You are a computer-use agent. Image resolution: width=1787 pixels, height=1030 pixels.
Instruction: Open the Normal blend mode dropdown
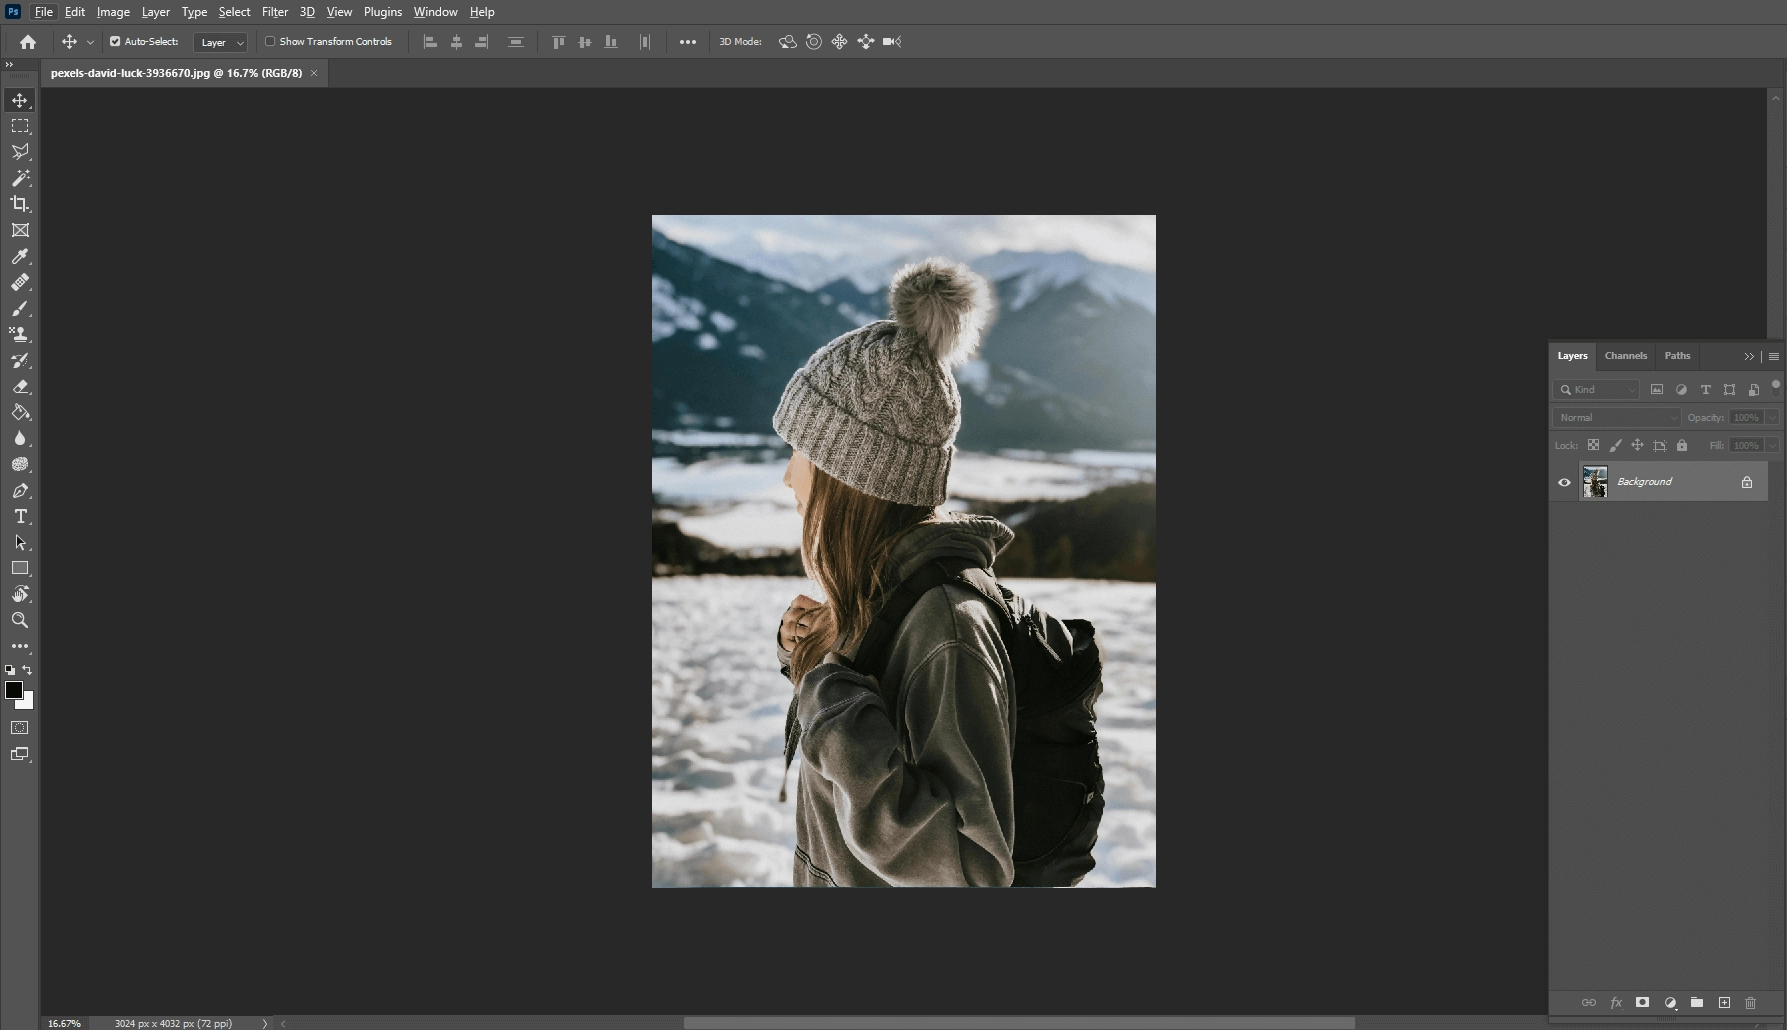pyautogui.click(x=1616, y=417)
